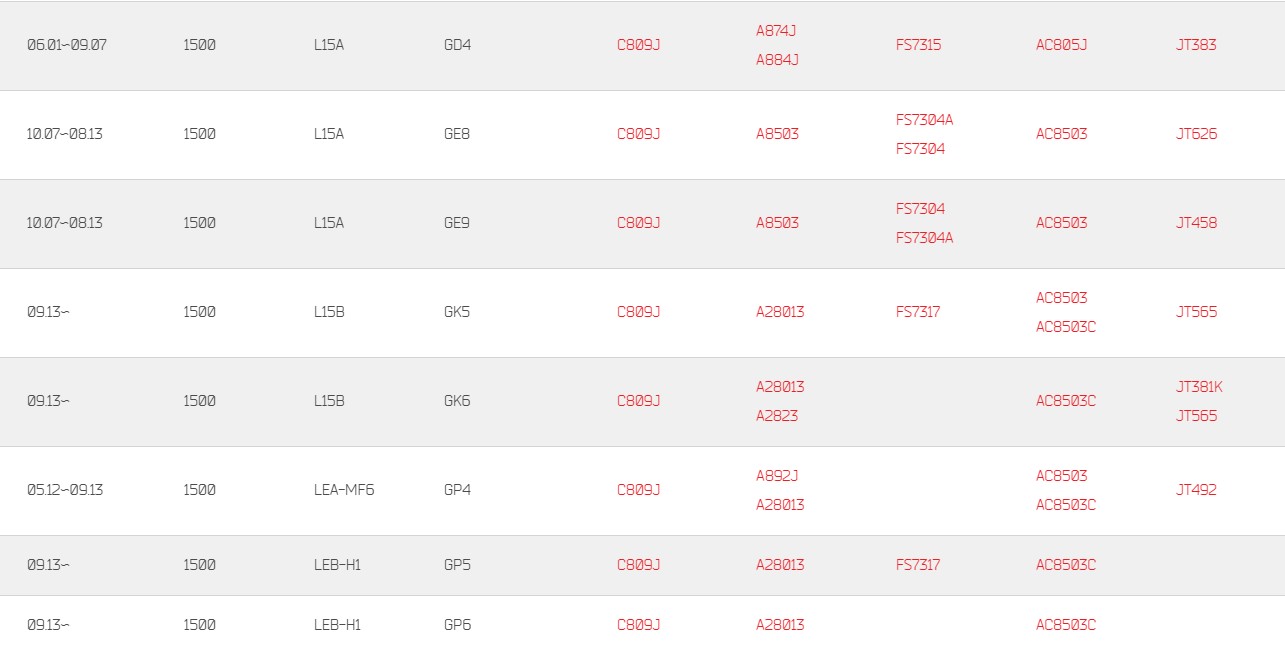This screenshot has width=1285, height=655.
Task: Click FS7317 in the GP5 row
Action: (x=918, y=565)
